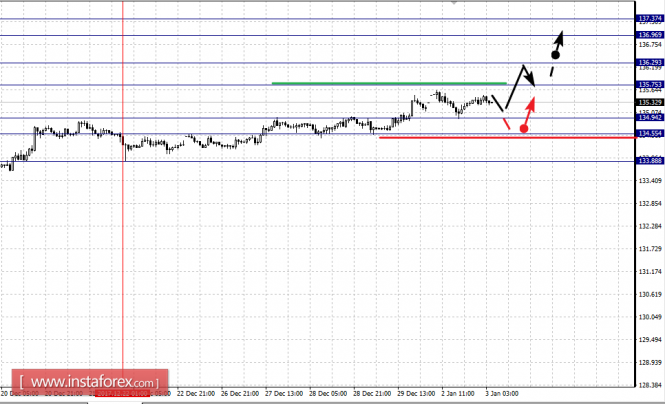Select the 137.374 price level label
Image resolution: width=665 pixels, height=404 pixels.
650,19
